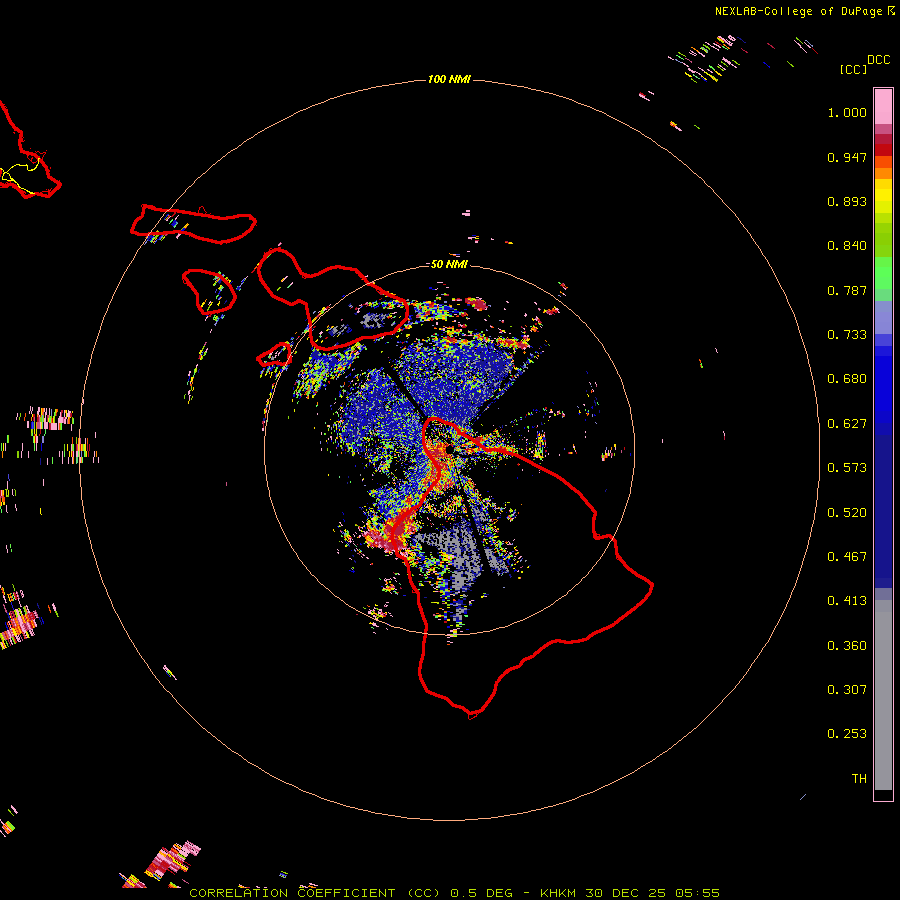The height and width of the screenshot is (900, 900).
Task: Click the 0.680 legend value
Action: click(847, 379)
